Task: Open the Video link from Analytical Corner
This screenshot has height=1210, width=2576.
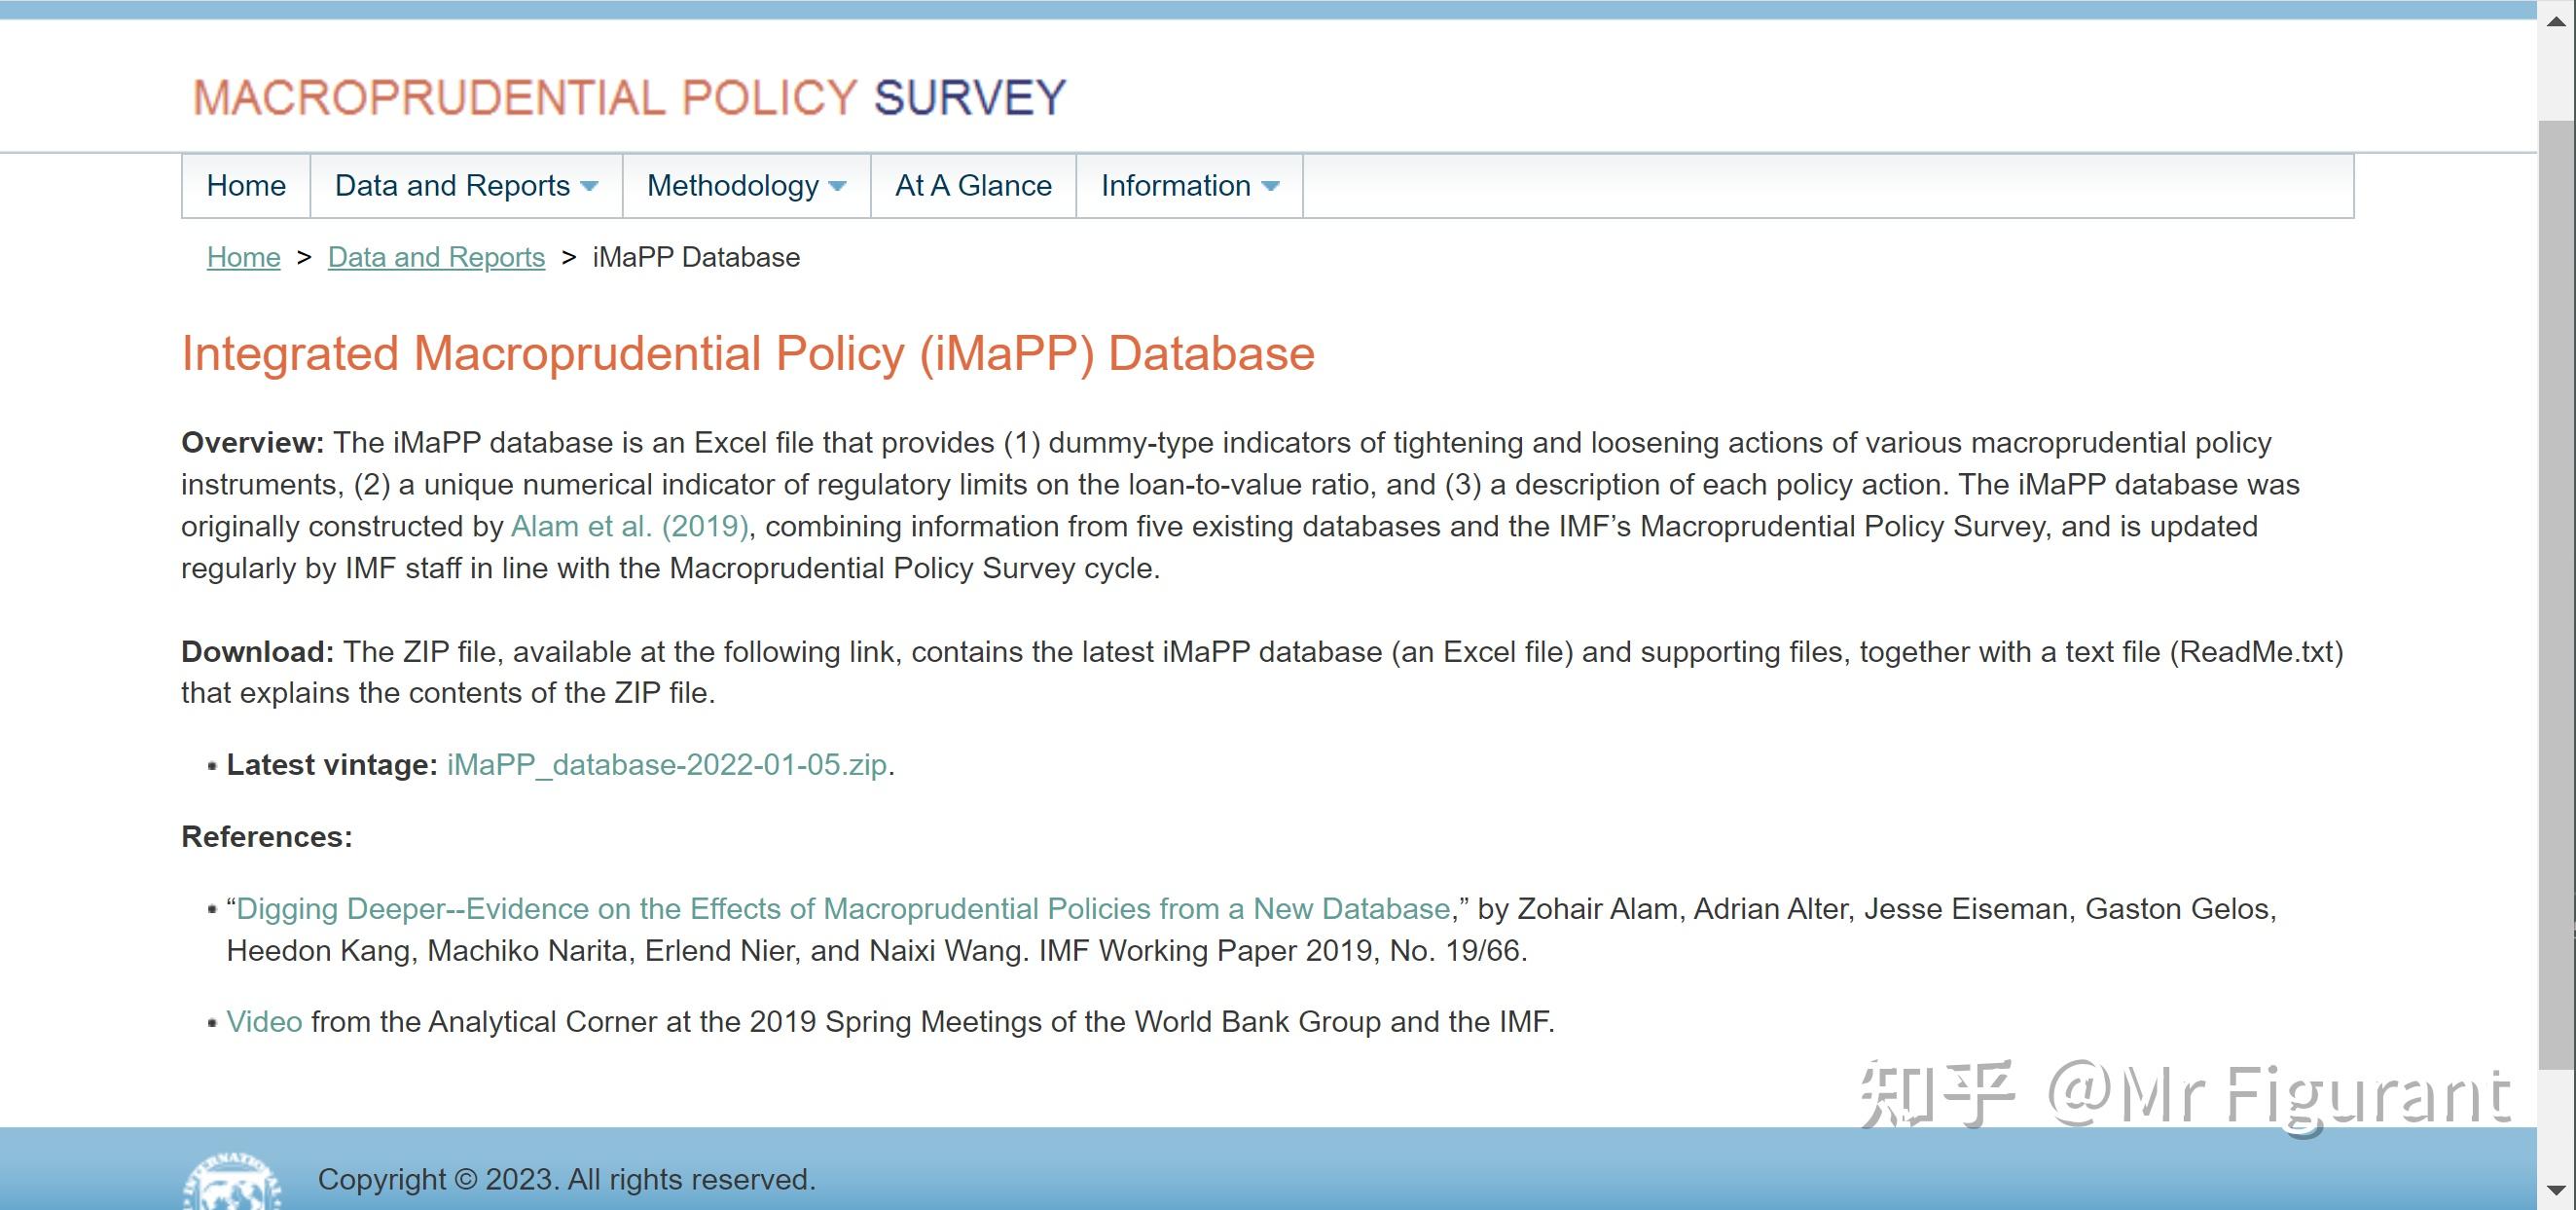Action: 264,1022
